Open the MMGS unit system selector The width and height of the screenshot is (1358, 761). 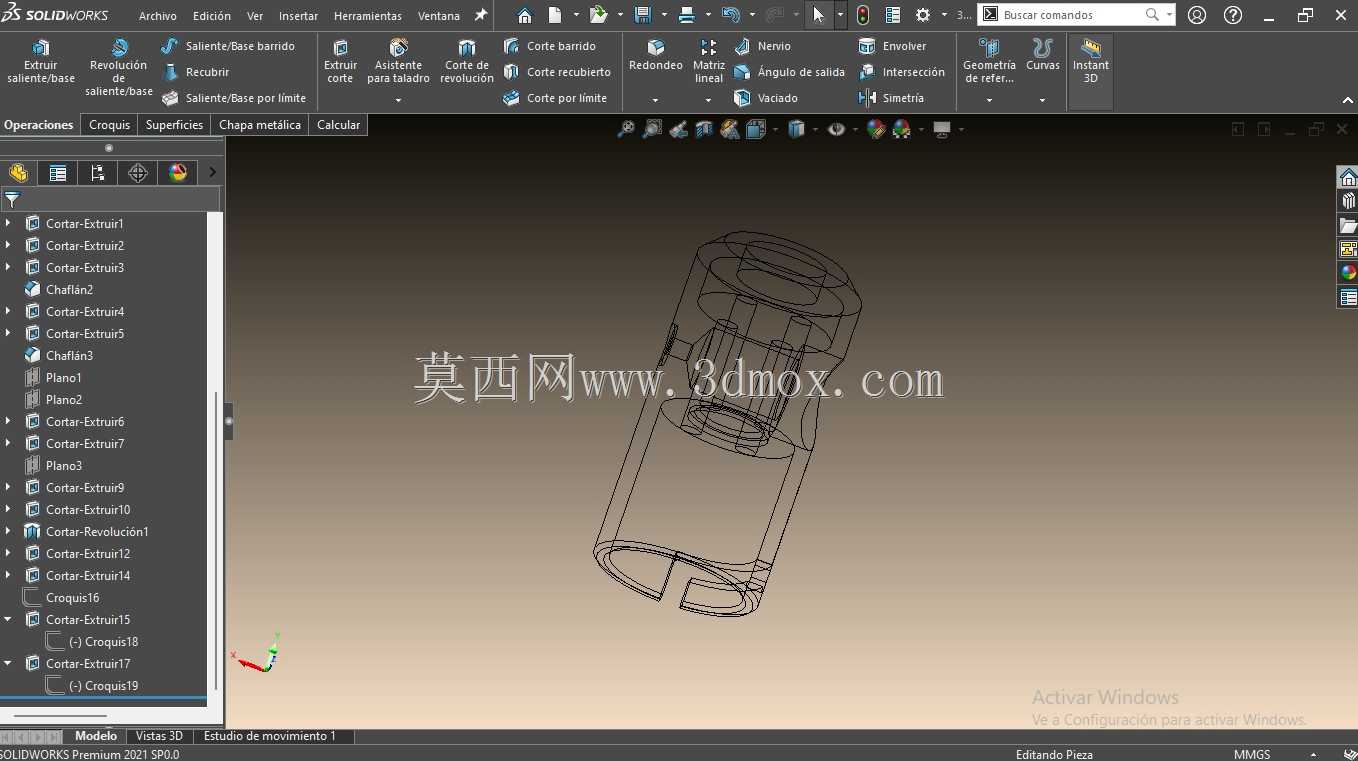click(1252, 754)
